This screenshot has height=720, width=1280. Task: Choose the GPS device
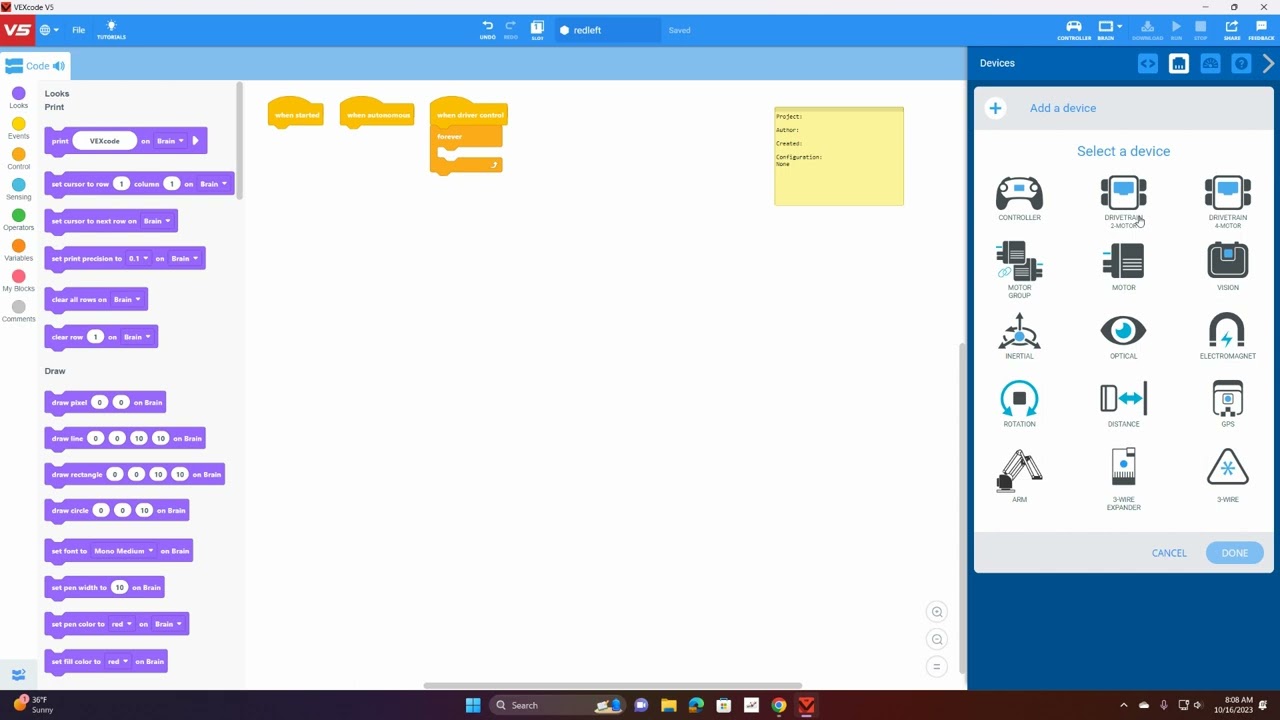point(1227,404)
